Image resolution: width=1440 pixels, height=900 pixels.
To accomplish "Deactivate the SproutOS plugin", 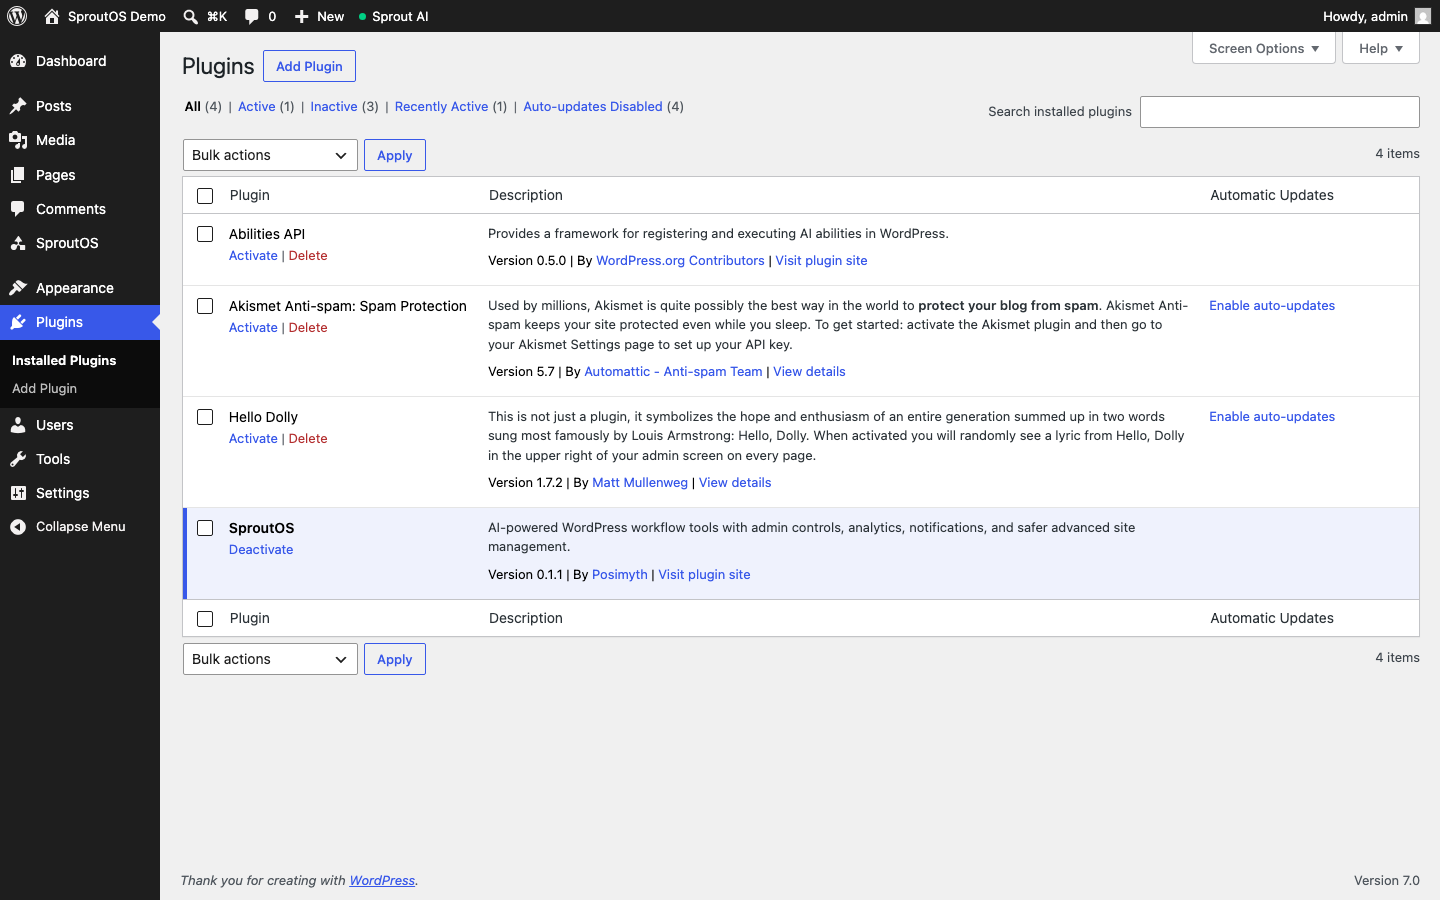I will point(261,550).
